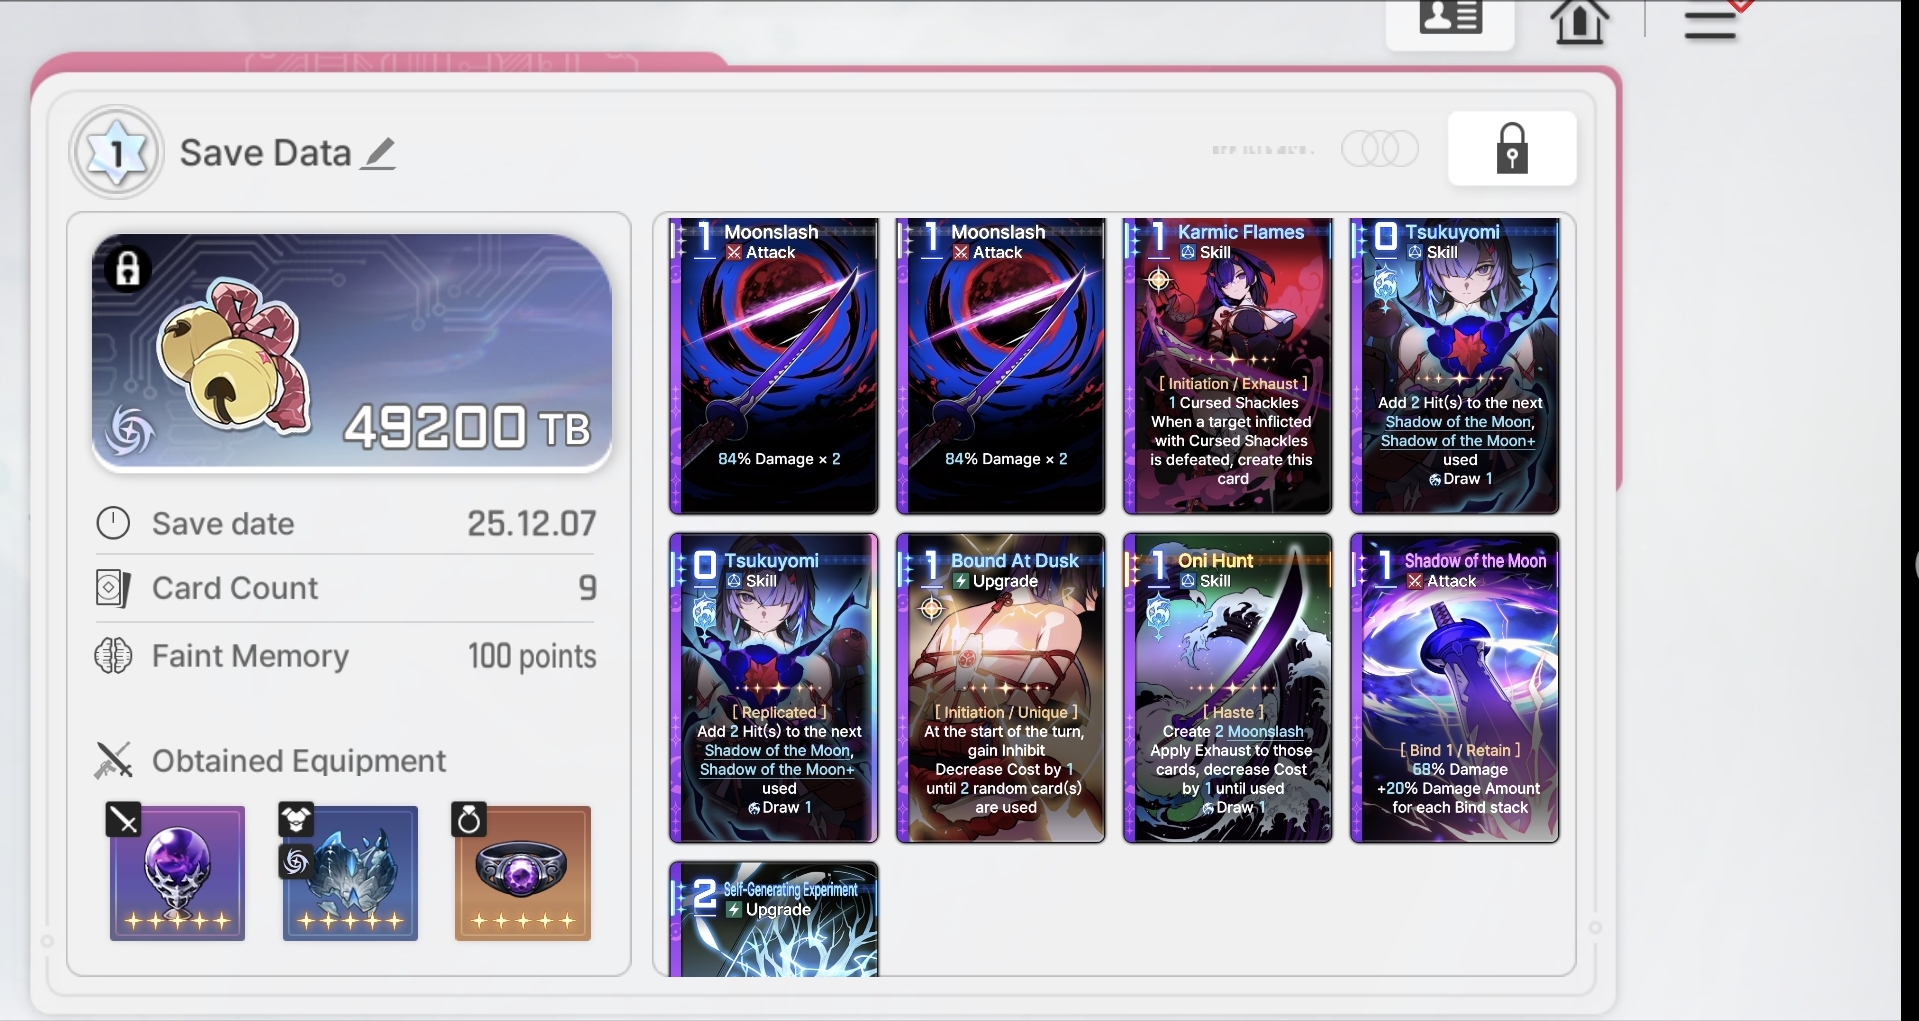The image size is (1919, 1021).
Task: Select the purple orb weapon equipment
Action: (177, 873)
